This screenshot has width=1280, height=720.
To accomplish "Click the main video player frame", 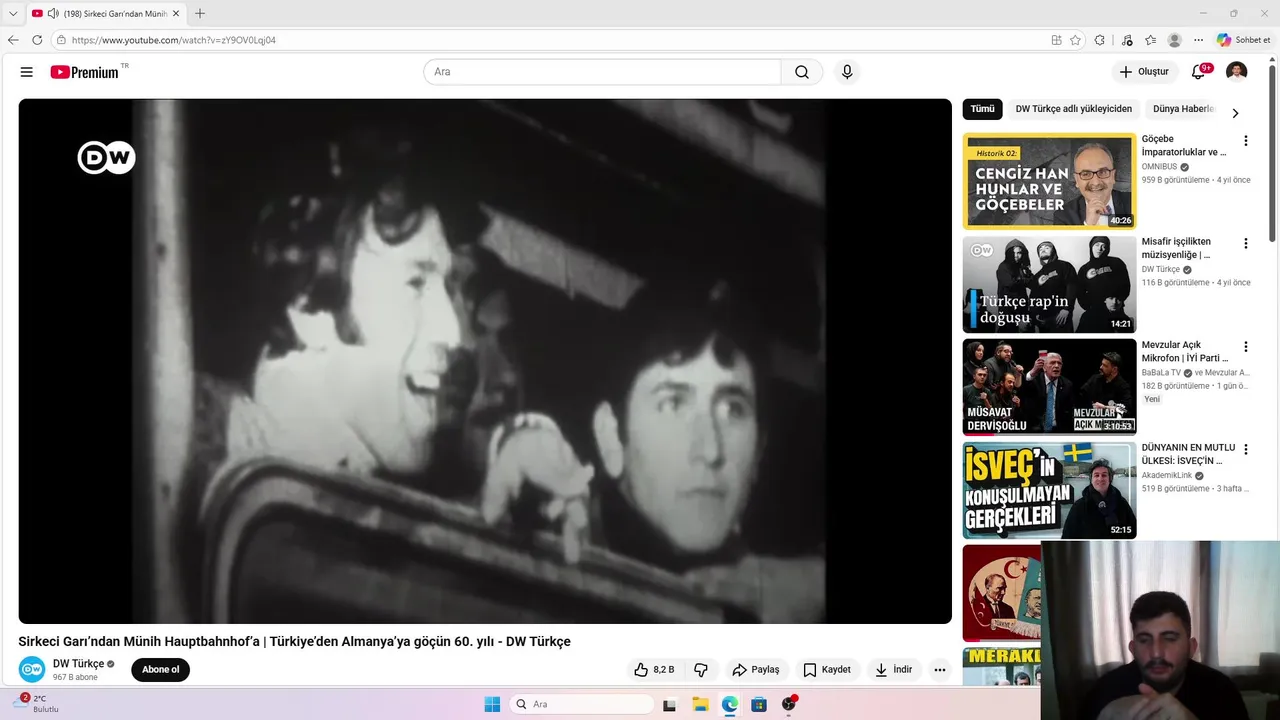I will pyautogui.click(x=485, y=361).
